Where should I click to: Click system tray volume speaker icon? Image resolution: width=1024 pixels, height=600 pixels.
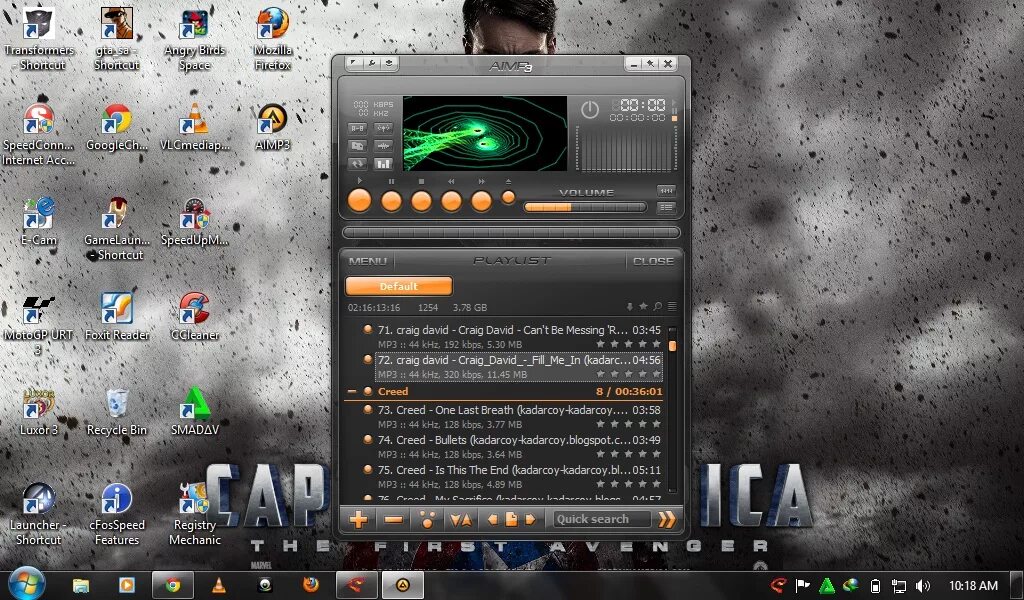coord(923,586)
